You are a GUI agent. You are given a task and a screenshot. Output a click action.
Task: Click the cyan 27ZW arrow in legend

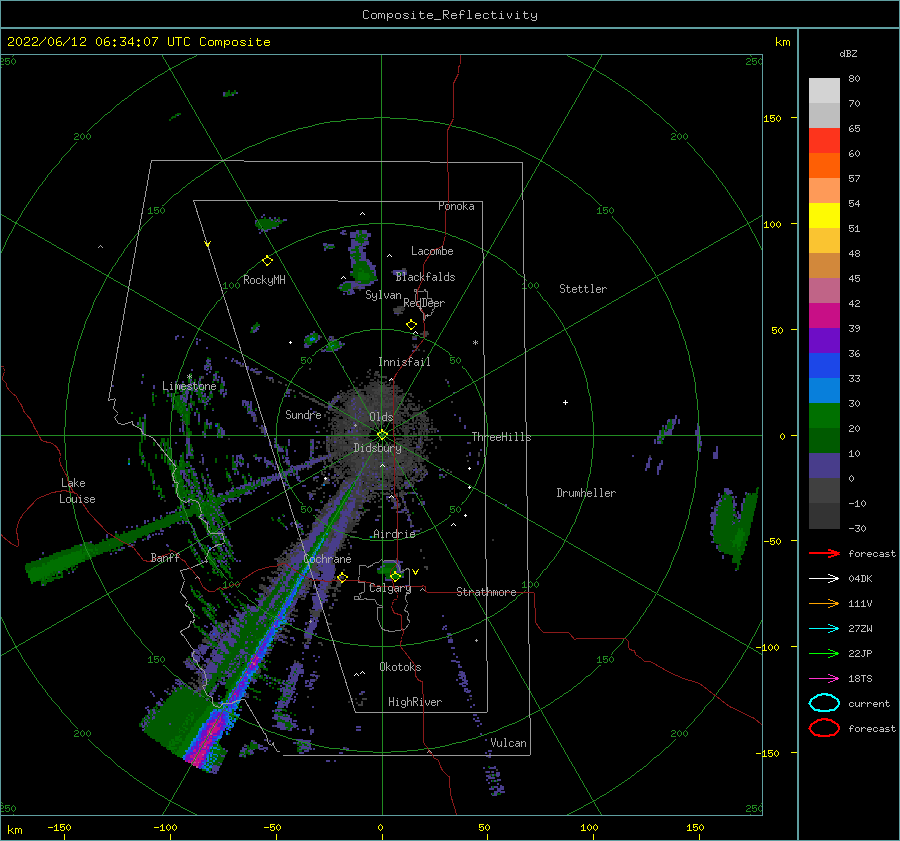[824, 629]
